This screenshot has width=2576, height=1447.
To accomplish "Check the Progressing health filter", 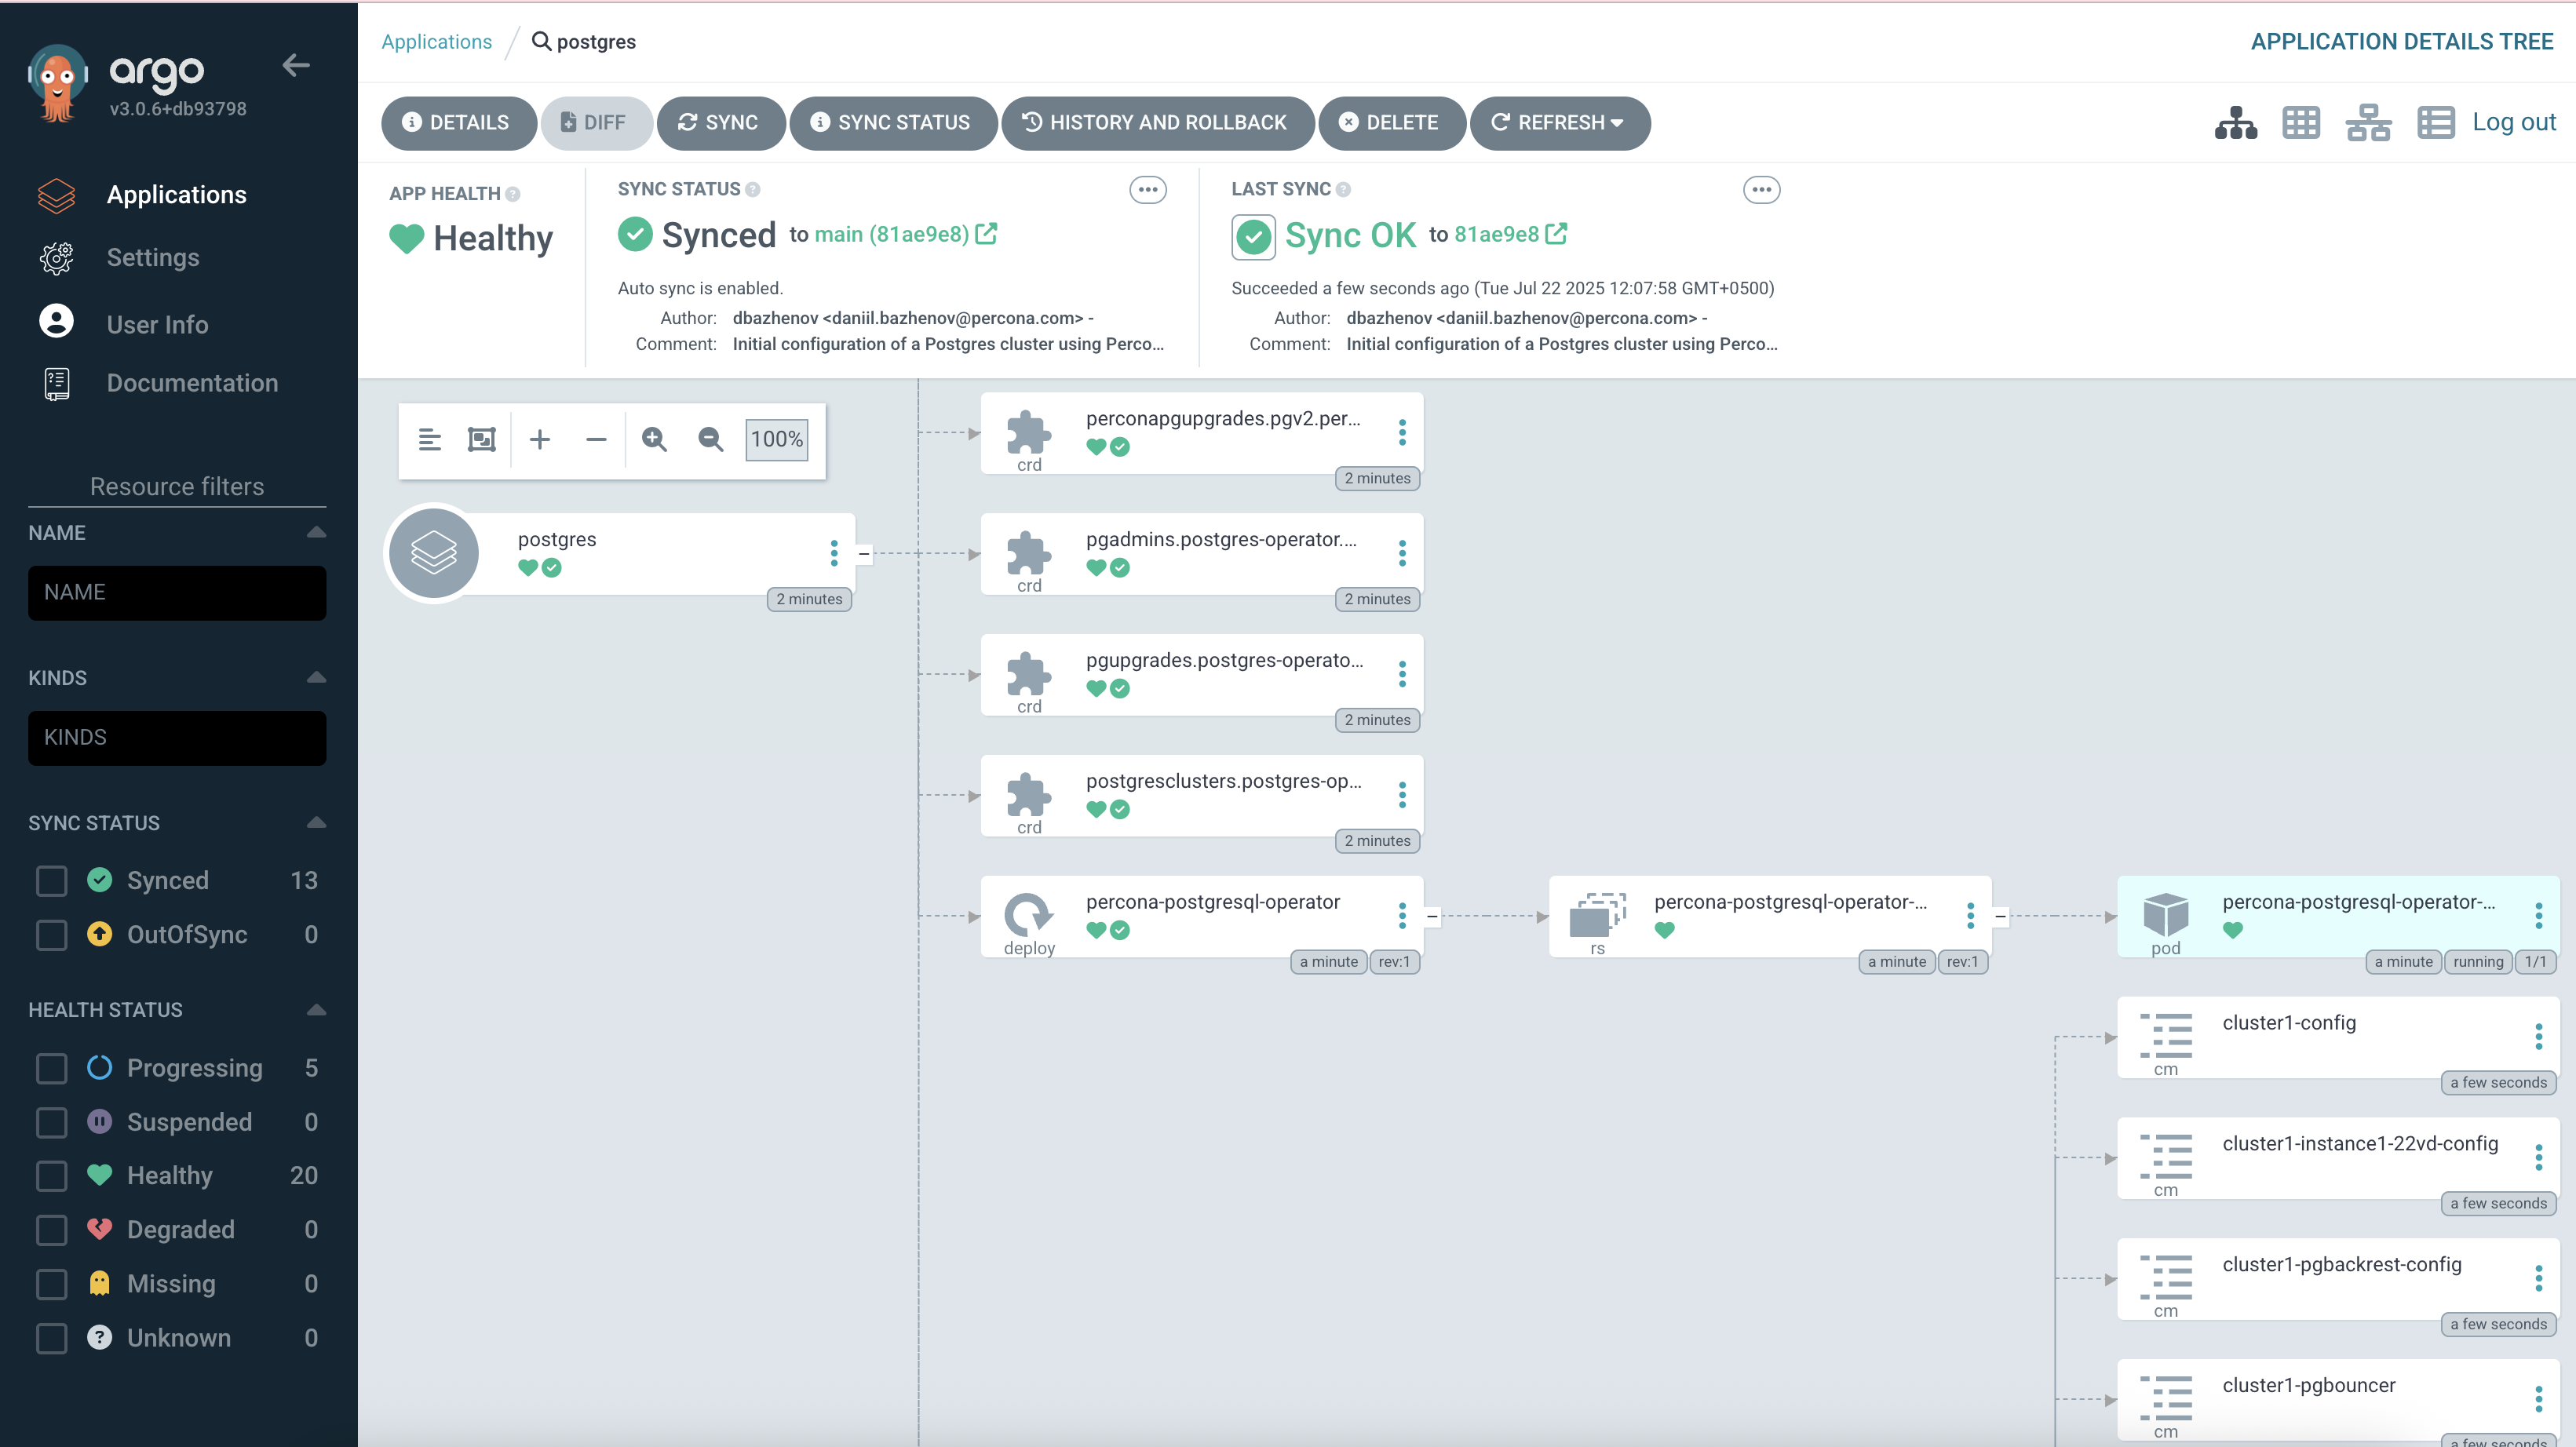I will (51, 1068).
